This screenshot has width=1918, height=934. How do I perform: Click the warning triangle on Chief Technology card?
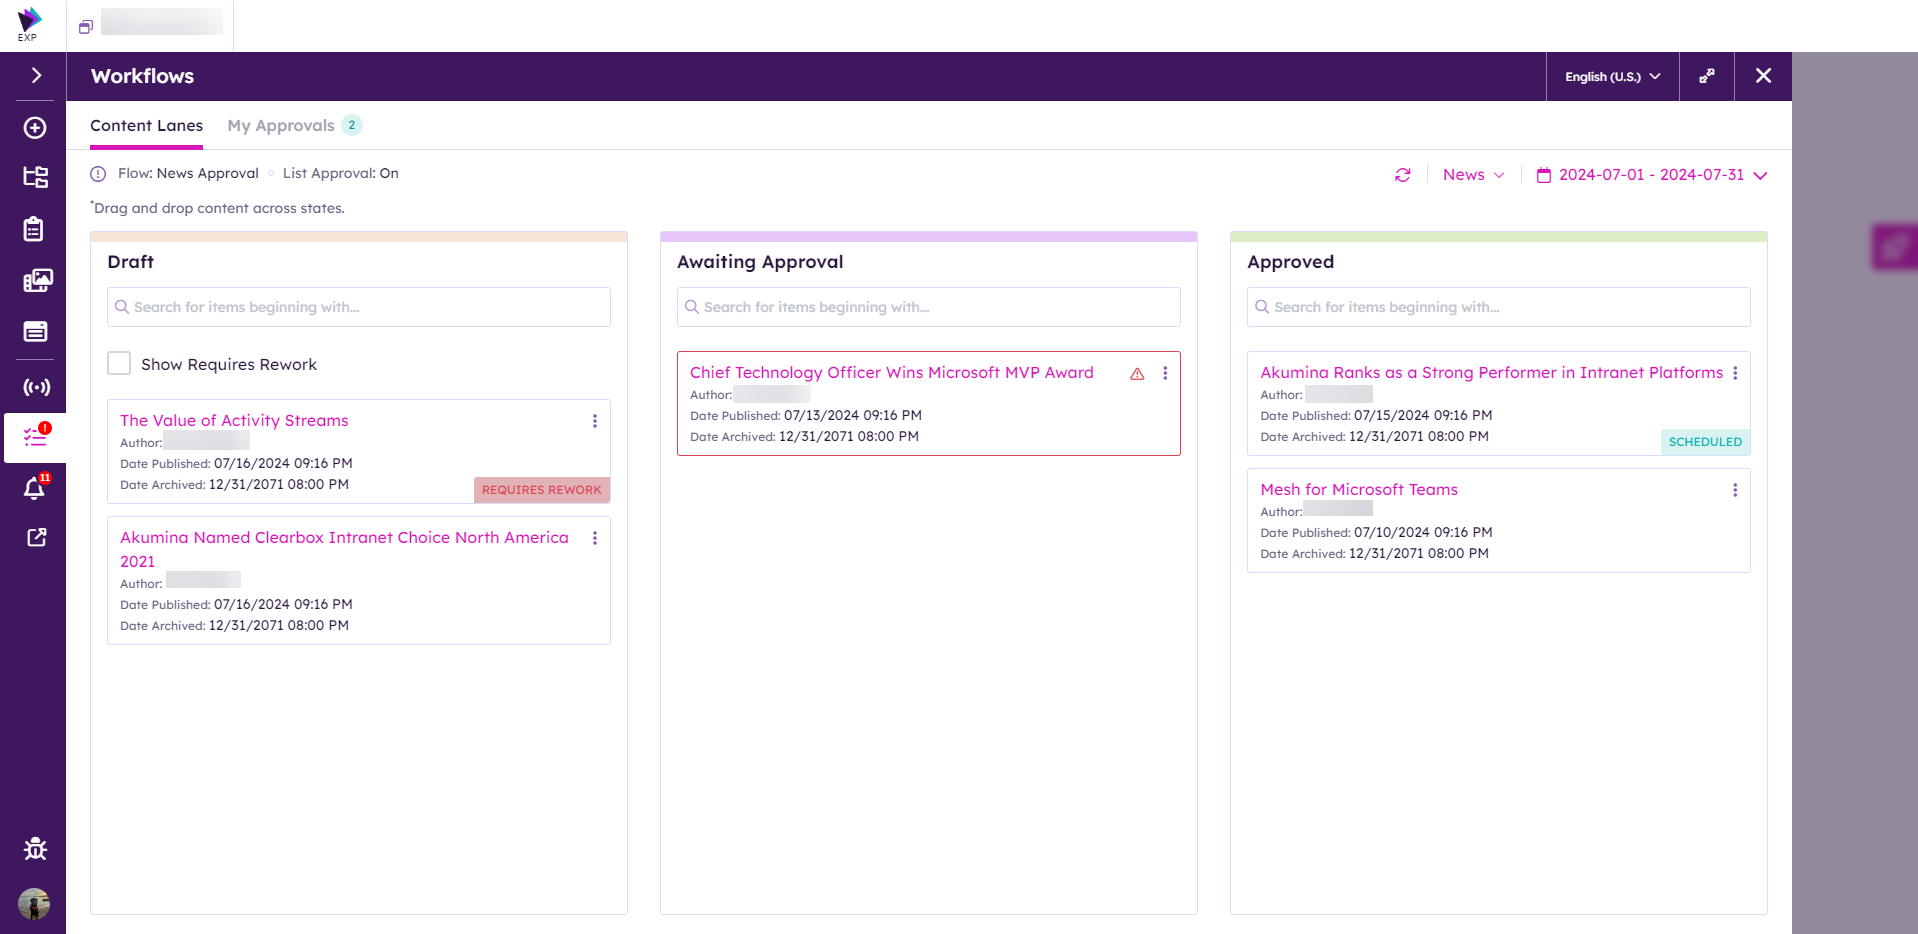[1137, 374]
